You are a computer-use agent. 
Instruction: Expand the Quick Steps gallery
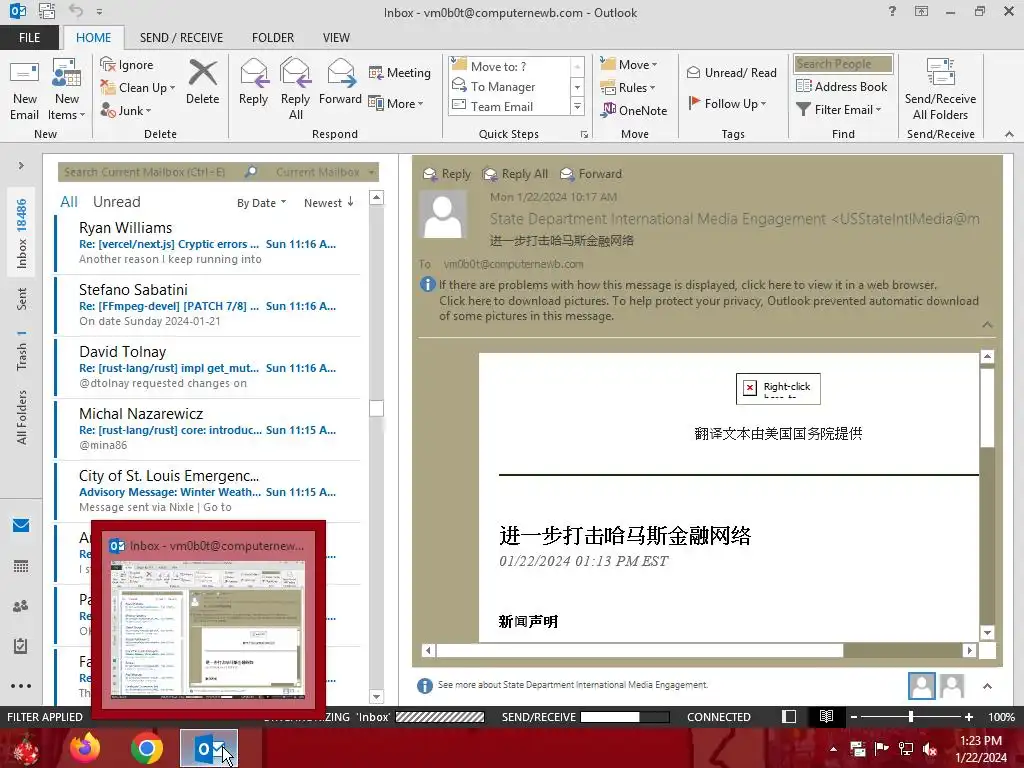tap(577, 106)
